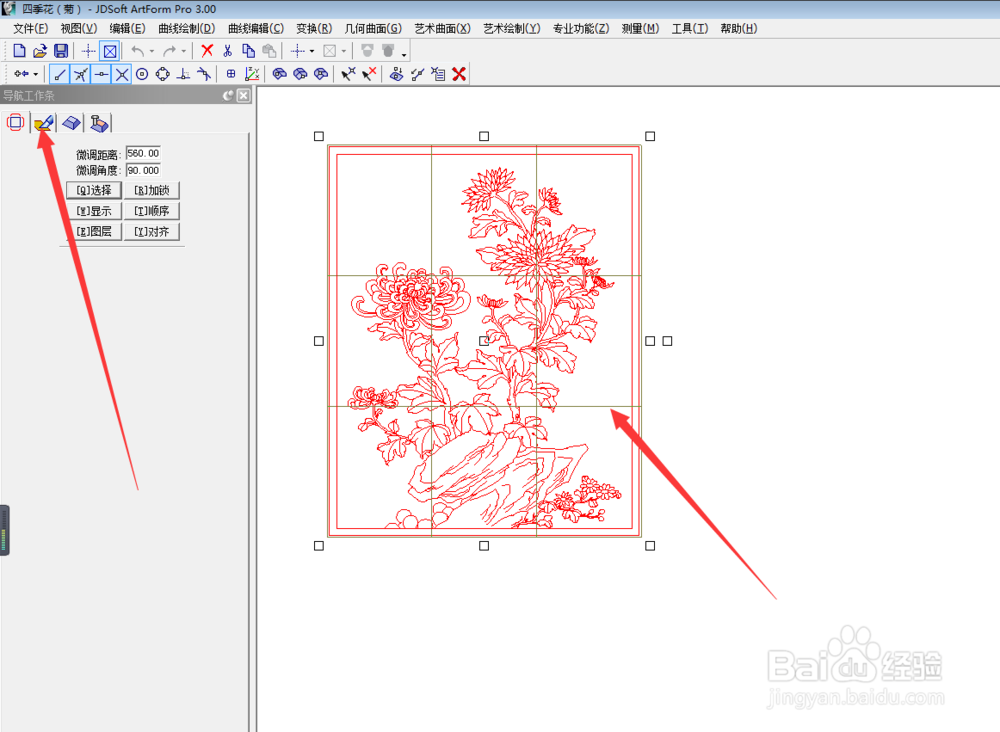Viewport: 1000px width, 732px height.
Task: Click the small grid icon
Action: coord(231,74)
